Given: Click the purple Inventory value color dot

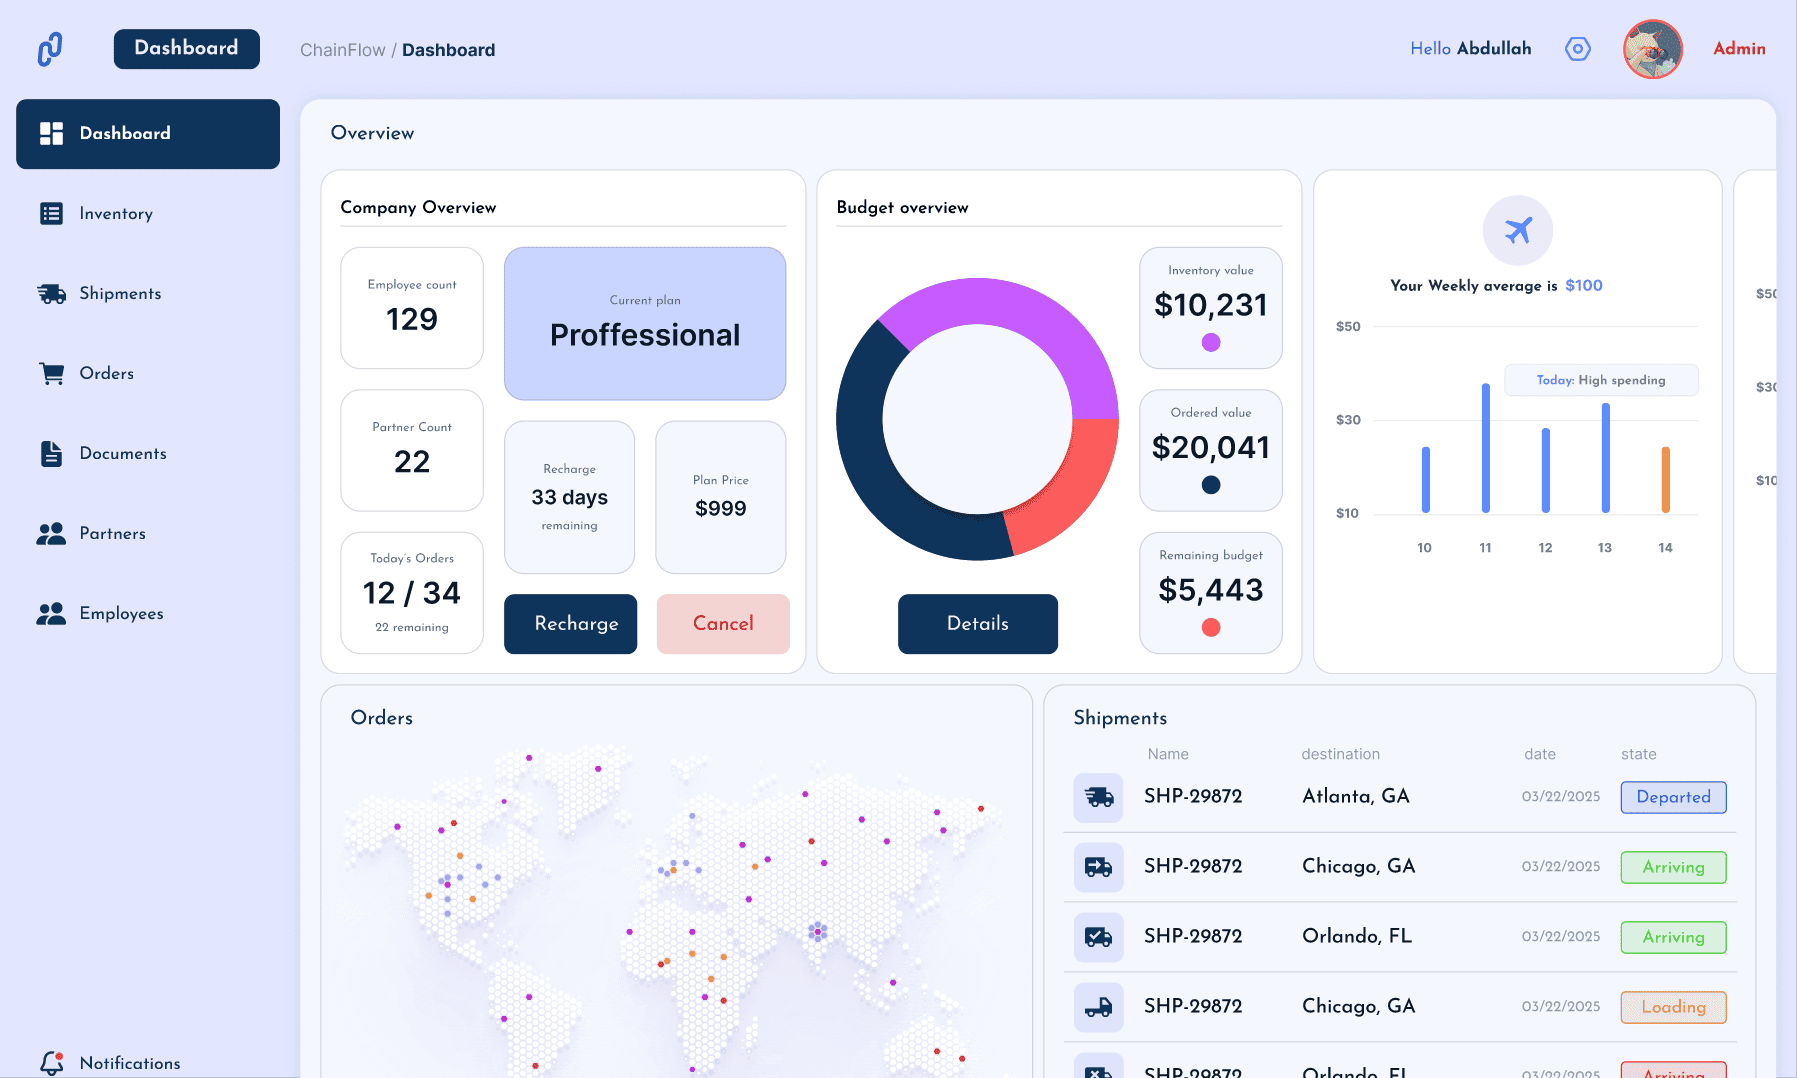Looking at the screenshot, I should click(x=1210, y=342).
